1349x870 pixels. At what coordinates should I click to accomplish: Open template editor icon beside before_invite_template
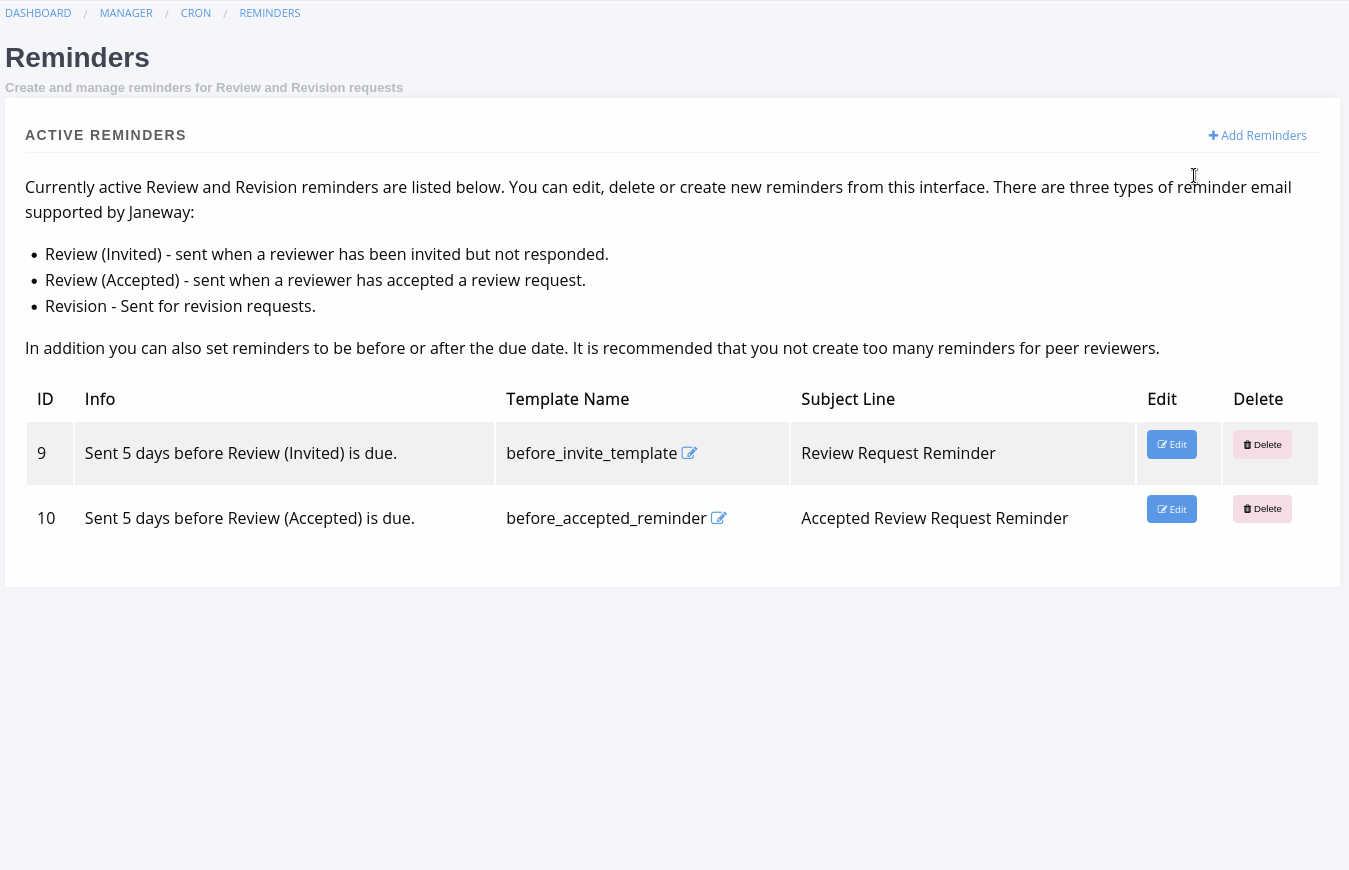pos(689,453)
